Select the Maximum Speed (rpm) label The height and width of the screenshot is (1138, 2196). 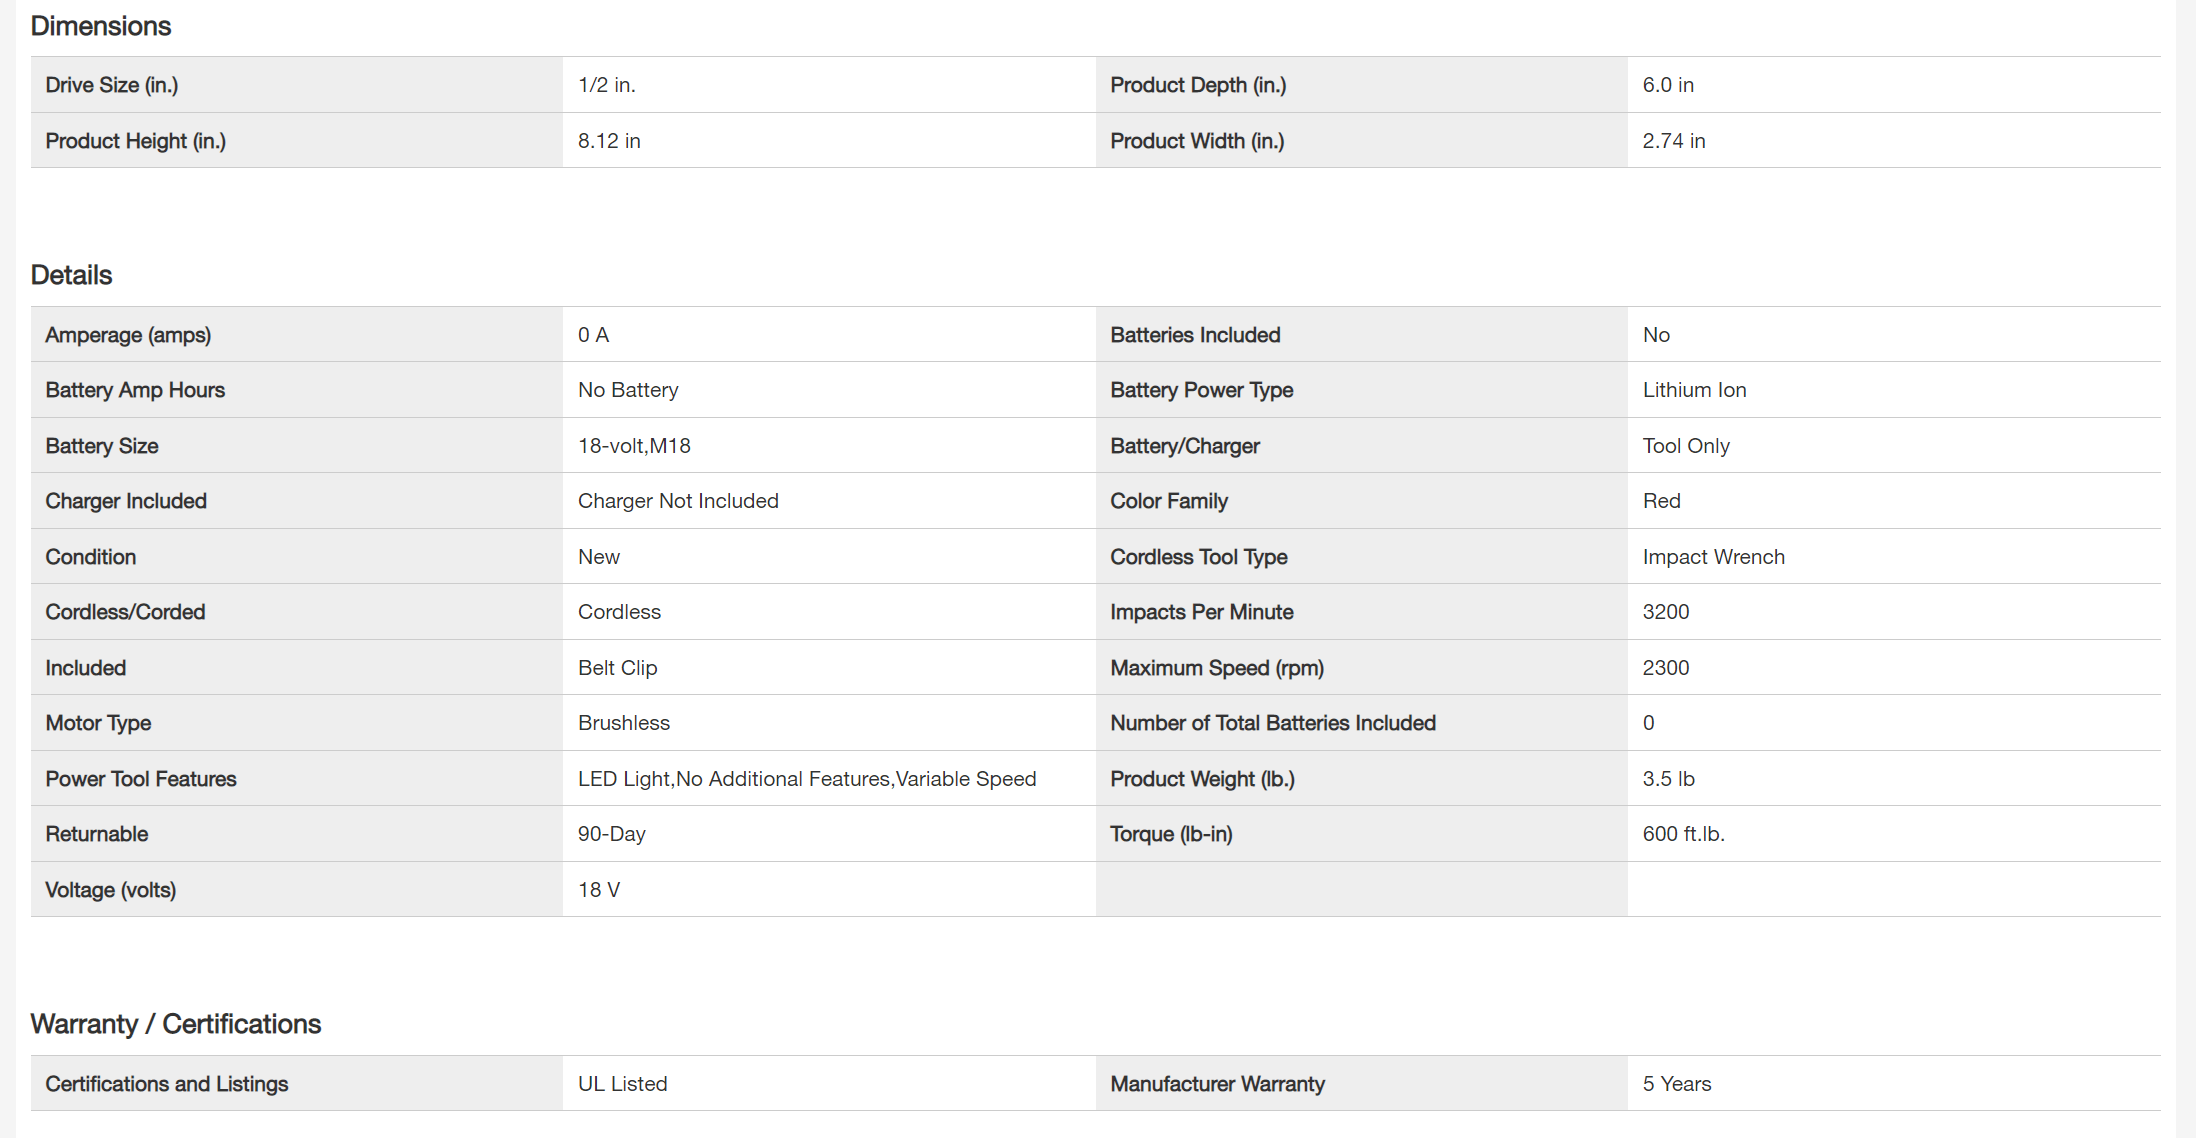[1216, 668]
